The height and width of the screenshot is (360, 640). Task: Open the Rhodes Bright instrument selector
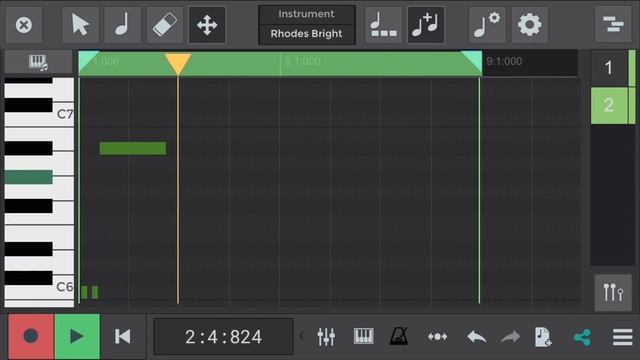(307, 25)
